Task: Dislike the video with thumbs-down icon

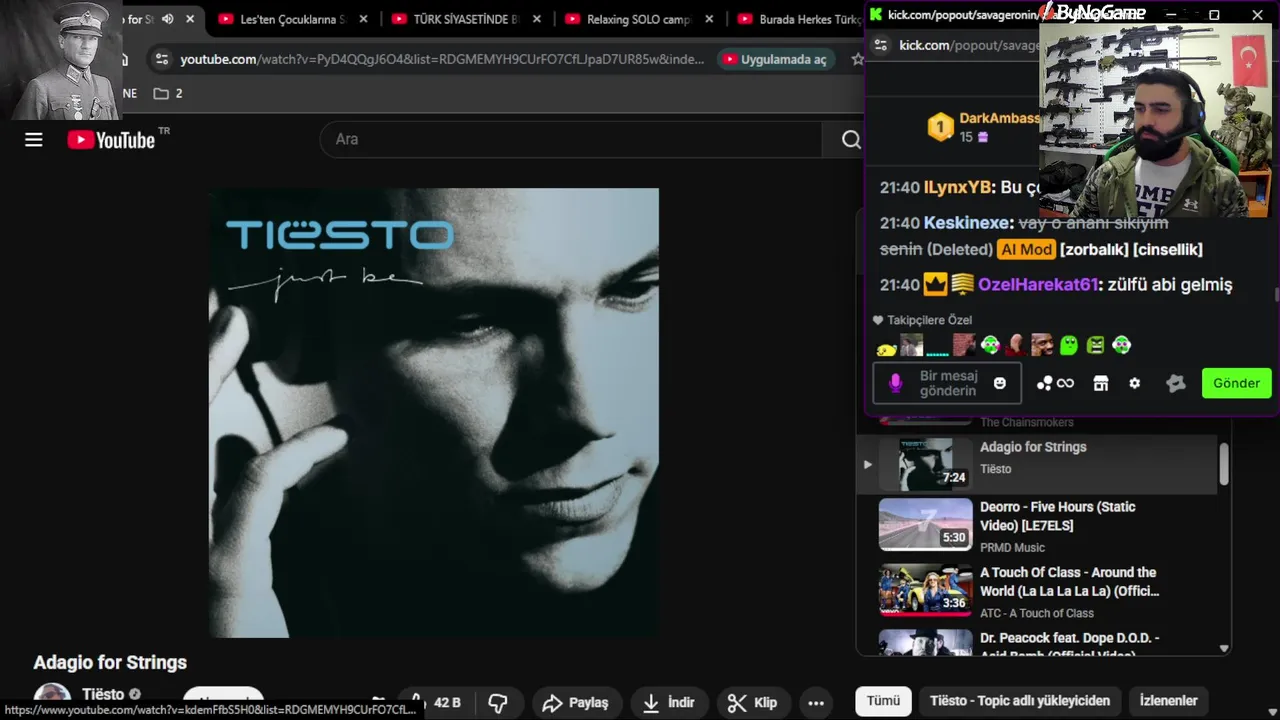Action: [498, 703]
